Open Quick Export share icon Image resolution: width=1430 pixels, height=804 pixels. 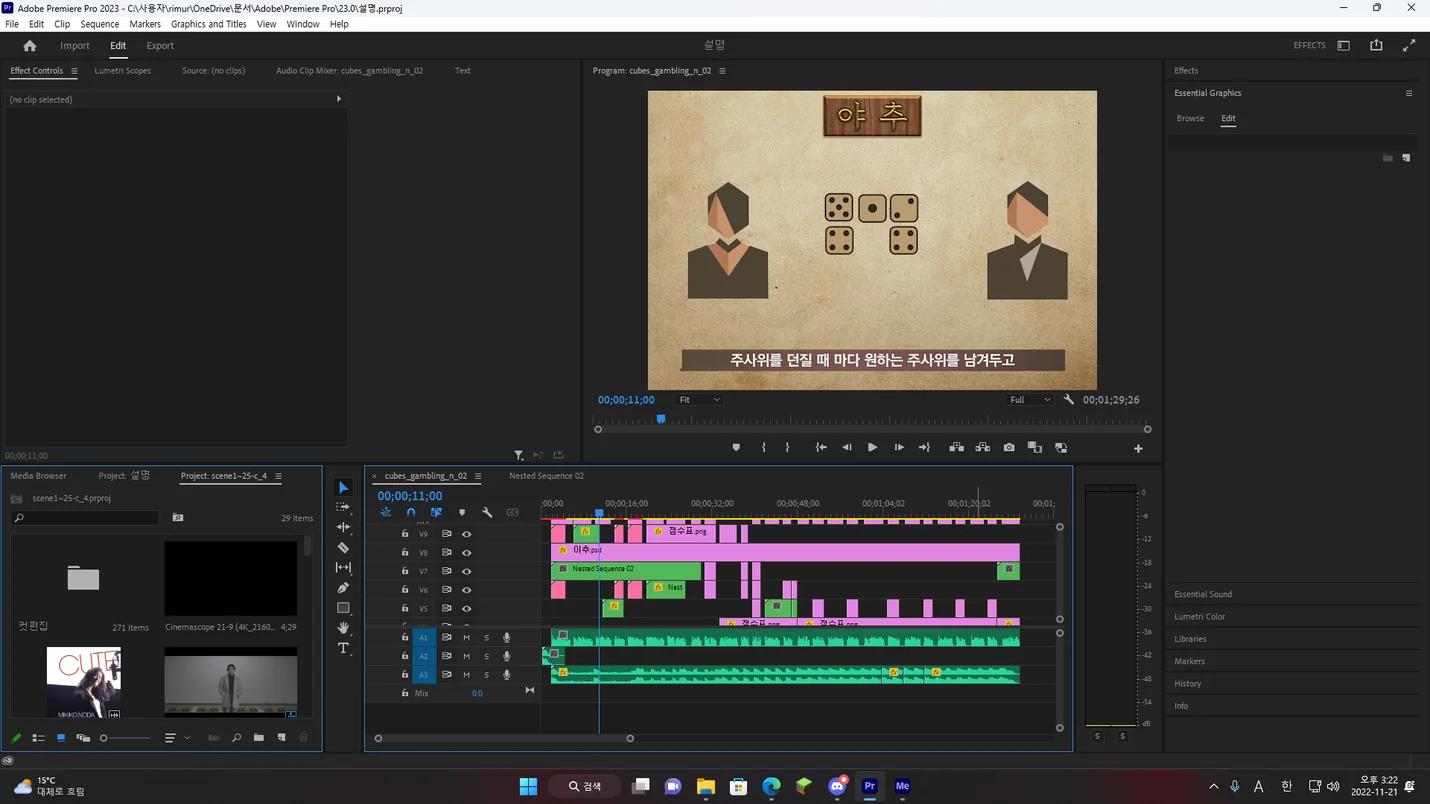(1376, 45)
